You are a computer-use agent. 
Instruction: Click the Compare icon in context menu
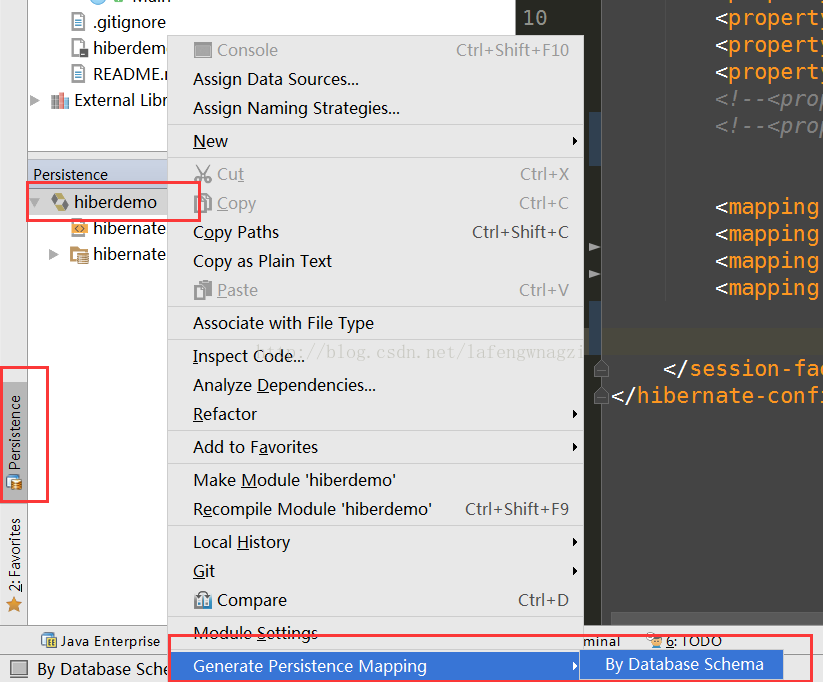(203, 600)
